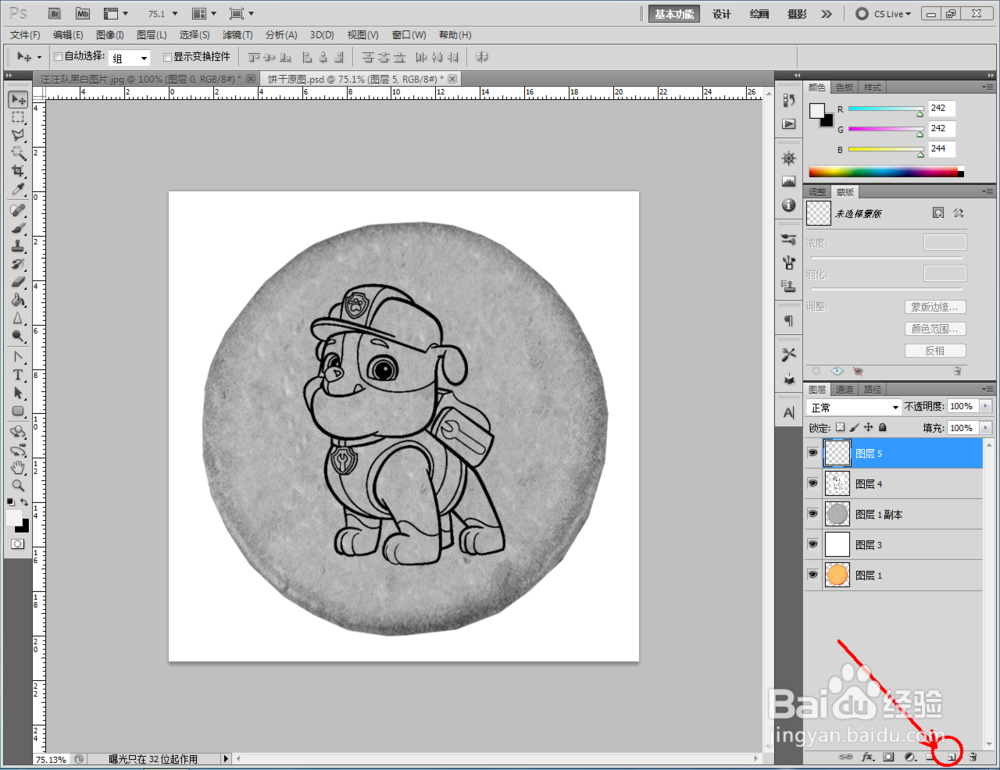The width and height of the screenshot is (1000, 770).
Task: Select the Zoom tool
Action: click(18, 485)
